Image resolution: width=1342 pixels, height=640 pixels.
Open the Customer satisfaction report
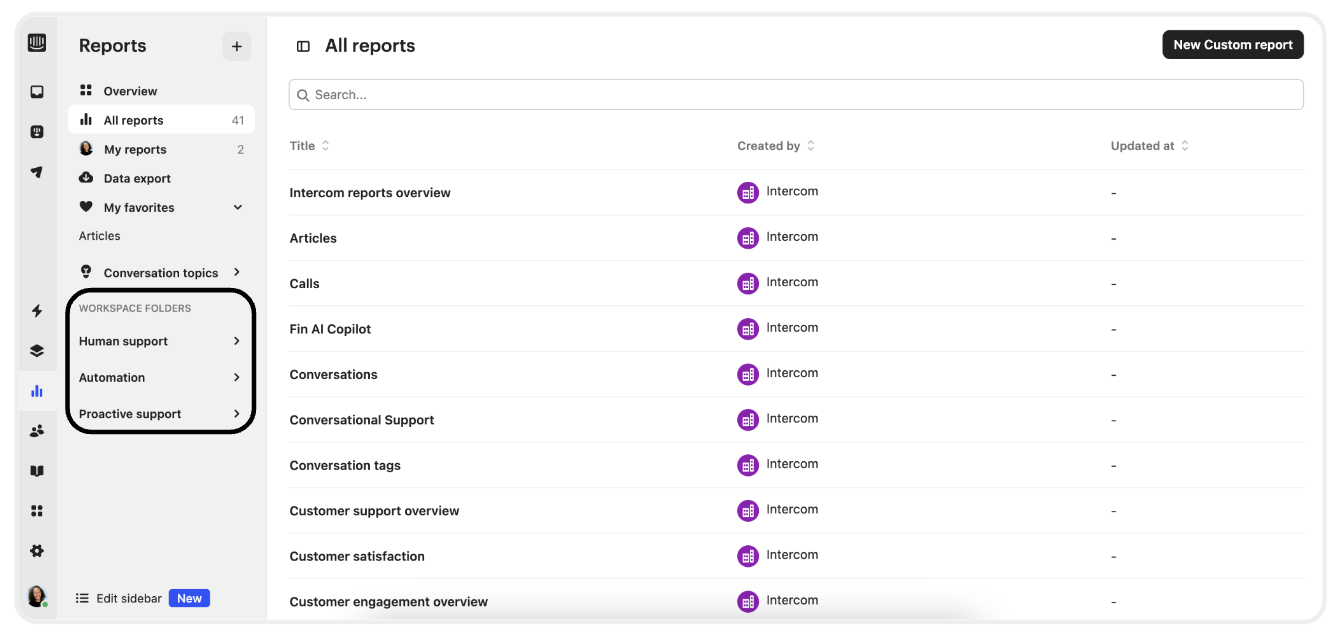point(357,557)
